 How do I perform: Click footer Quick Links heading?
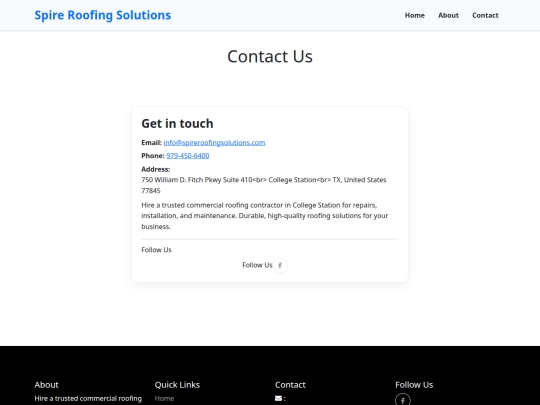[177, 385]
